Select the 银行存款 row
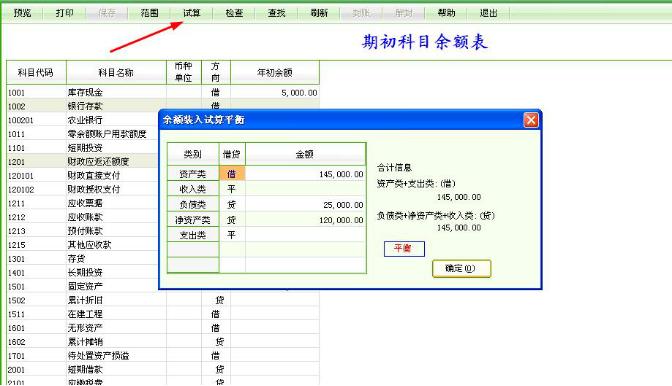This screenshot has width=672, height=386. pos(163,105)
